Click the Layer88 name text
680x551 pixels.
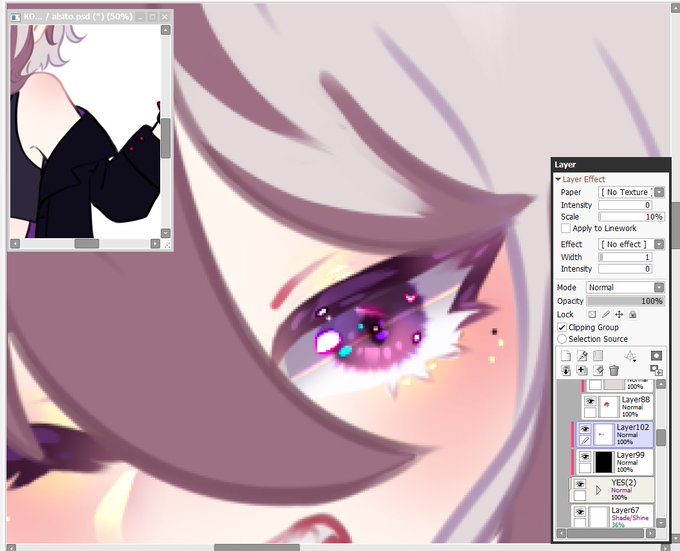click(x=635, y=400)
